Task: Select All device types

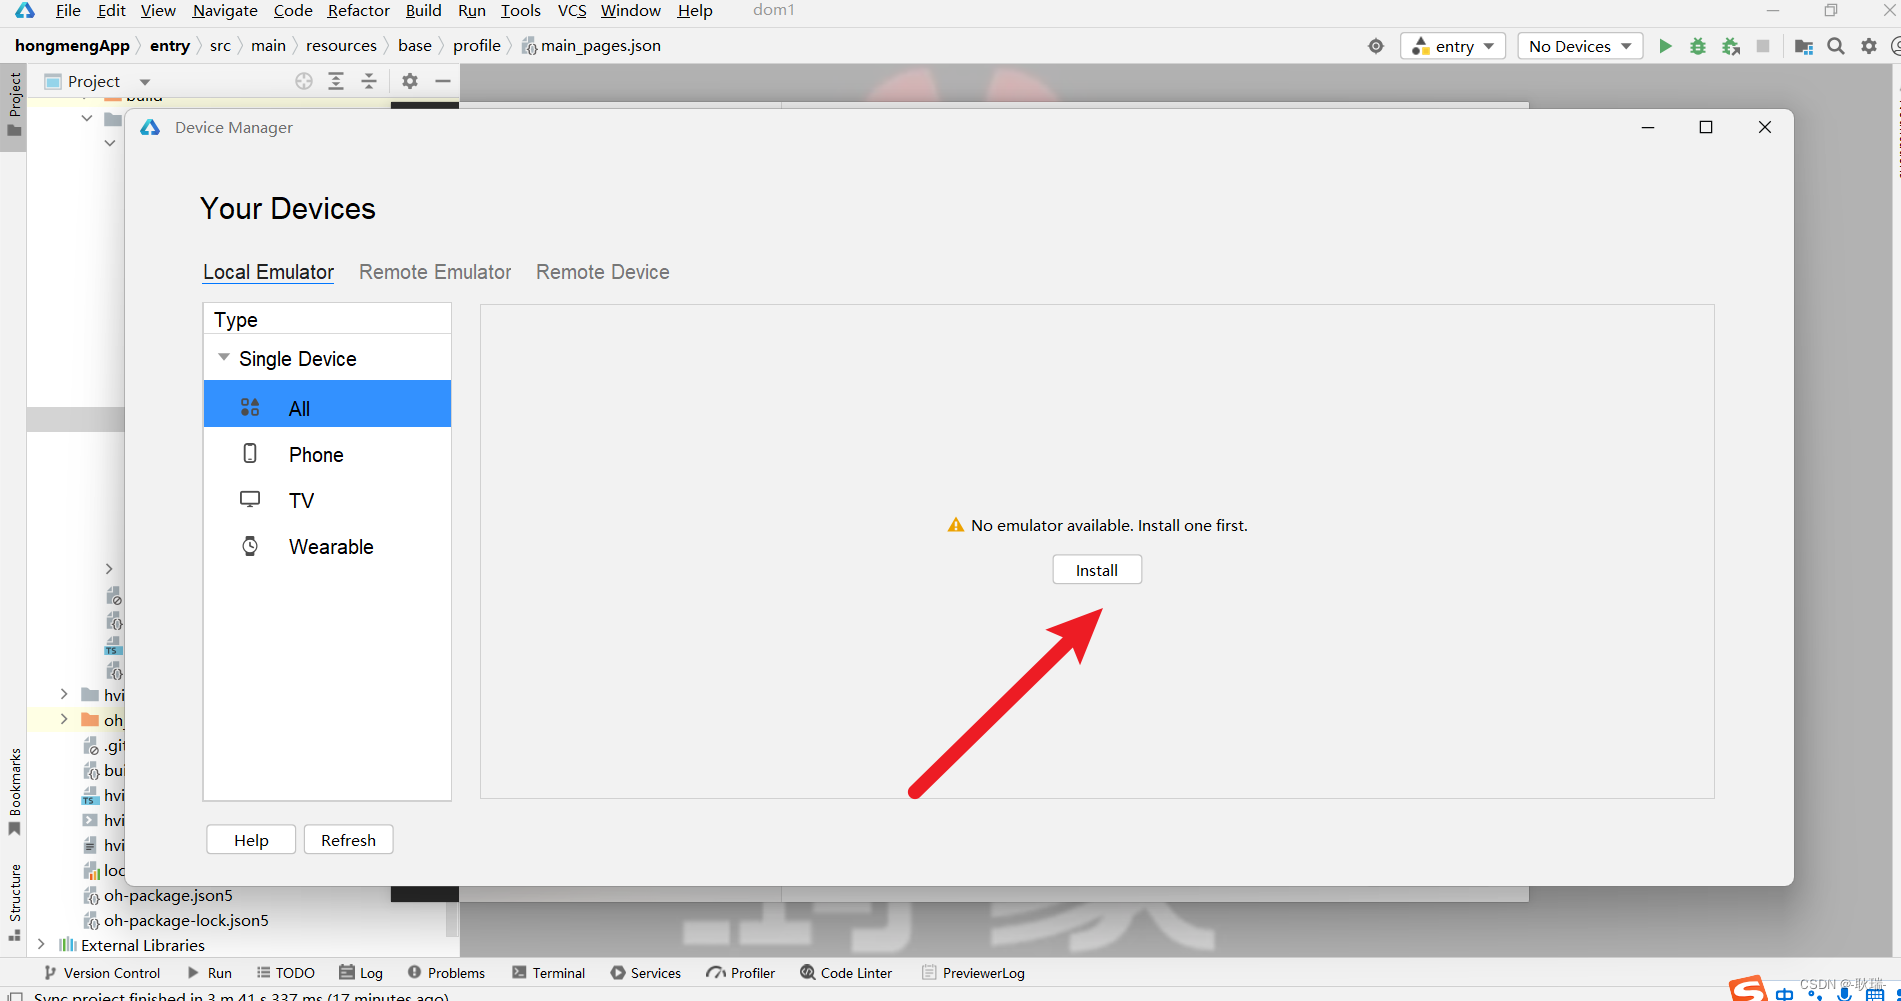Action: tap(327, 404)
